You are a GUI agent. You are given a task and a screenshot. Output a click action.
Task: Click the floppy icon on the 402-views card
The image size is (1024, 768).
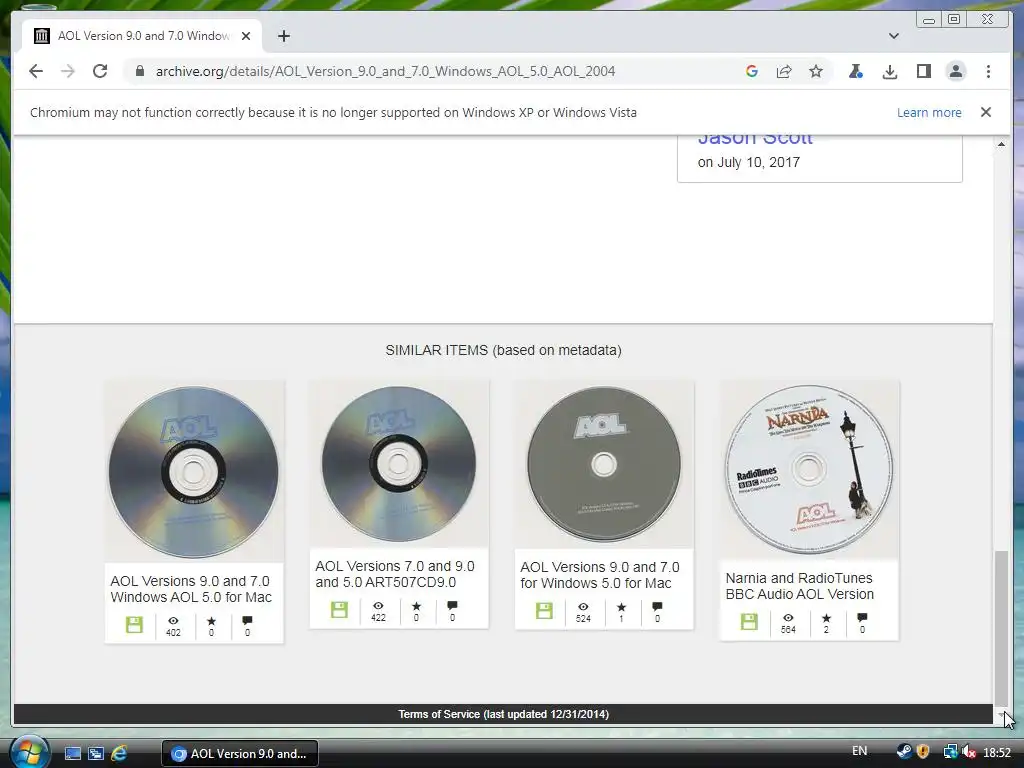pos(134,625)
